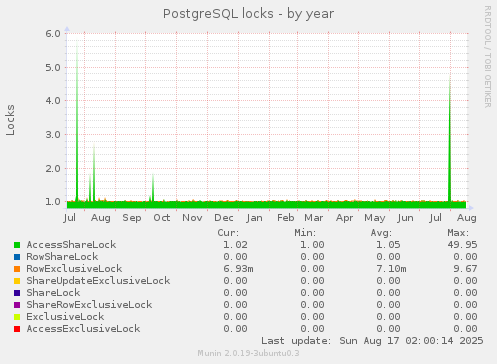
Task: Select the ShareRowExclusiveLock legend label
Action: 89,305
